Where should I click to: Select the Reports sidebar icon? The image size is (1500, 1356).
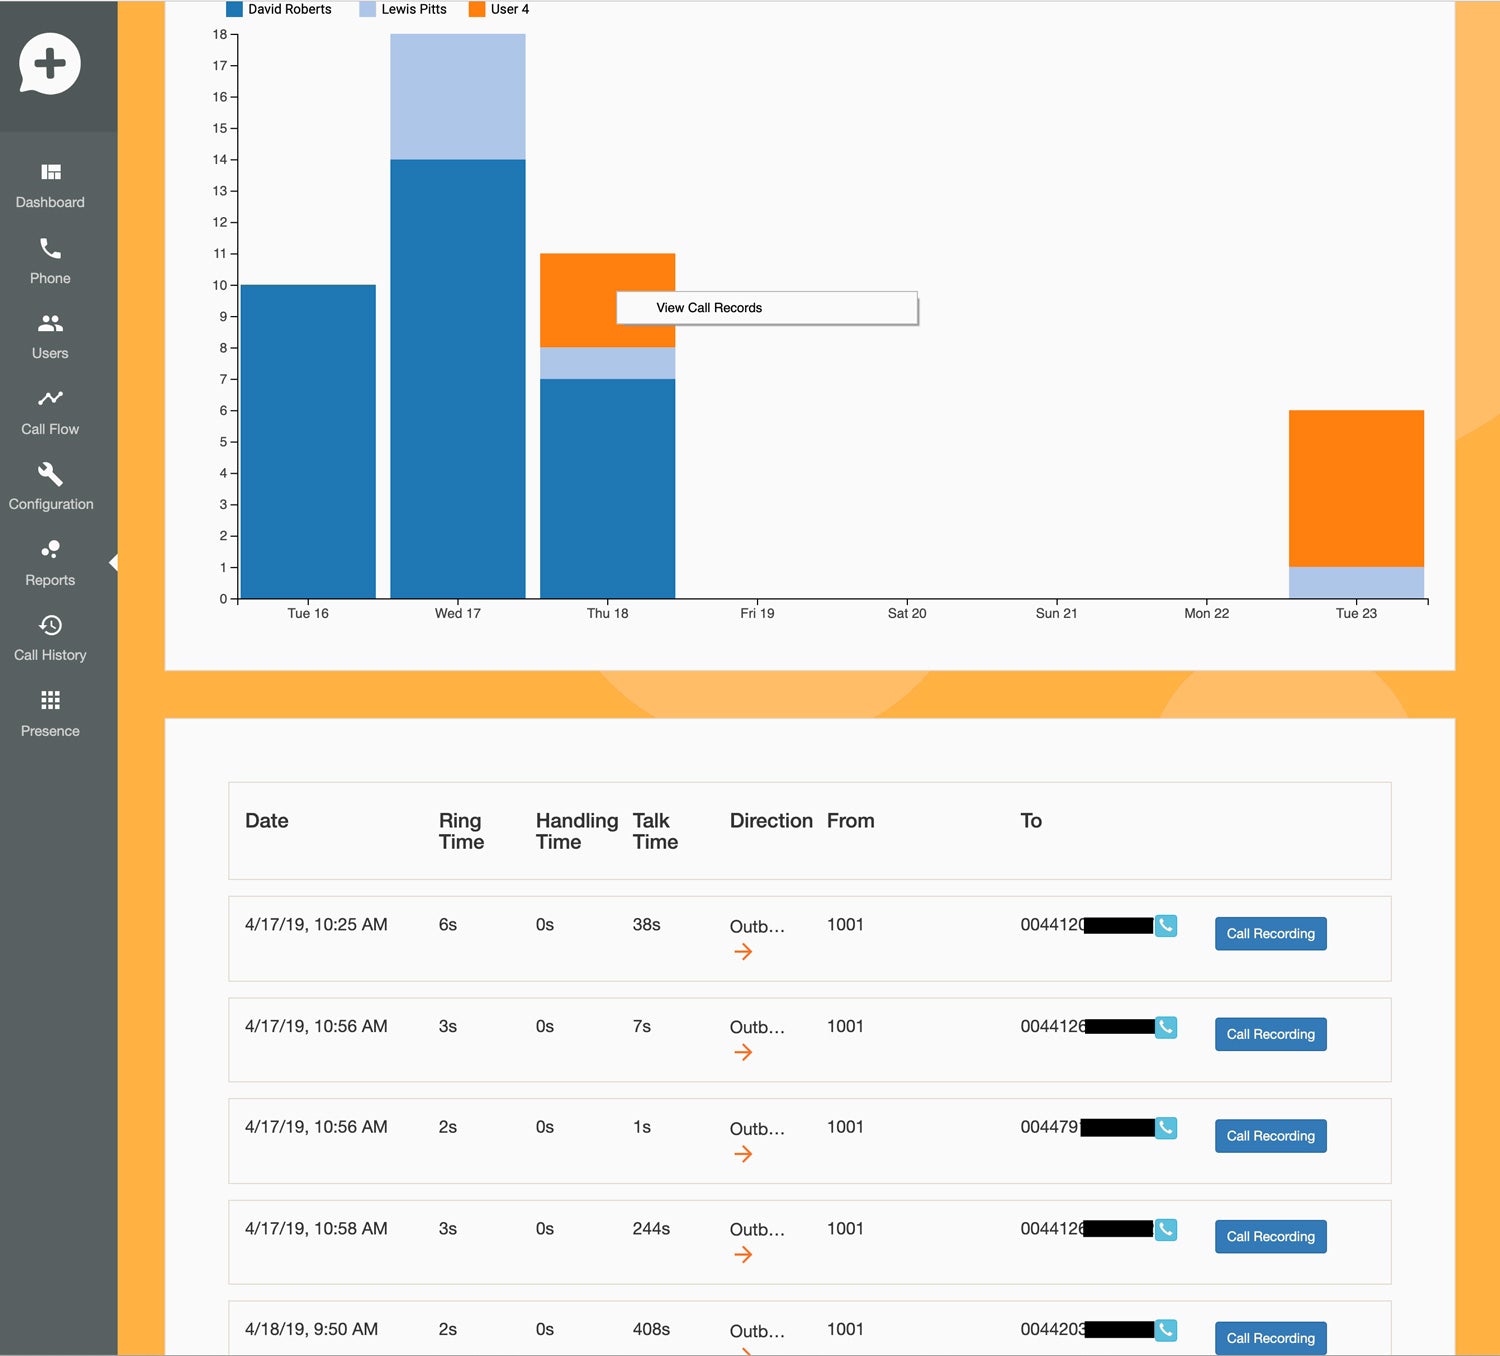click(50, 550)
